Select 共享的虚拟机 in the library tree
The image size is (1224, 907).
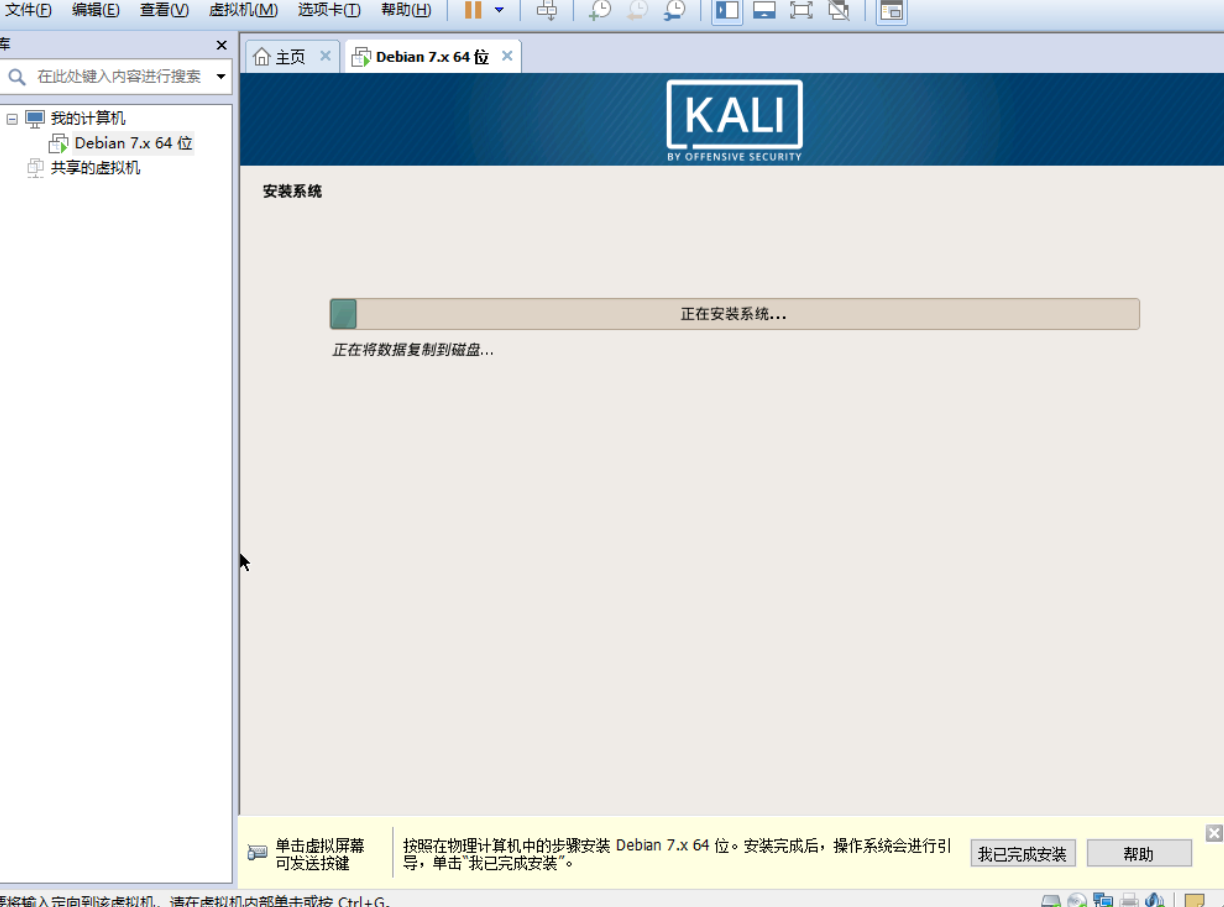[95, 168]
